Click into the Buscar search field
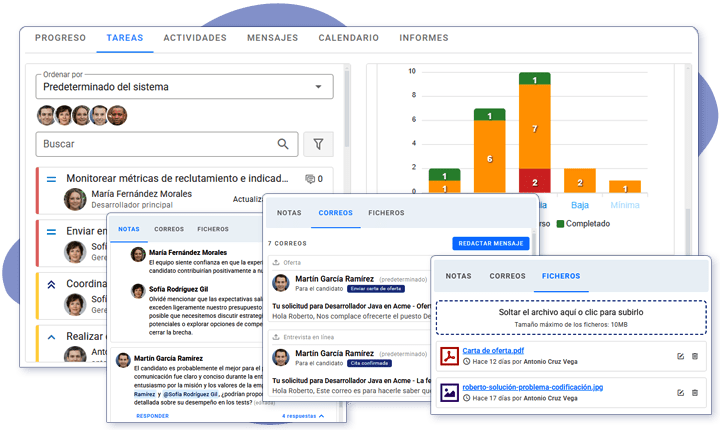 coord(160,145)
